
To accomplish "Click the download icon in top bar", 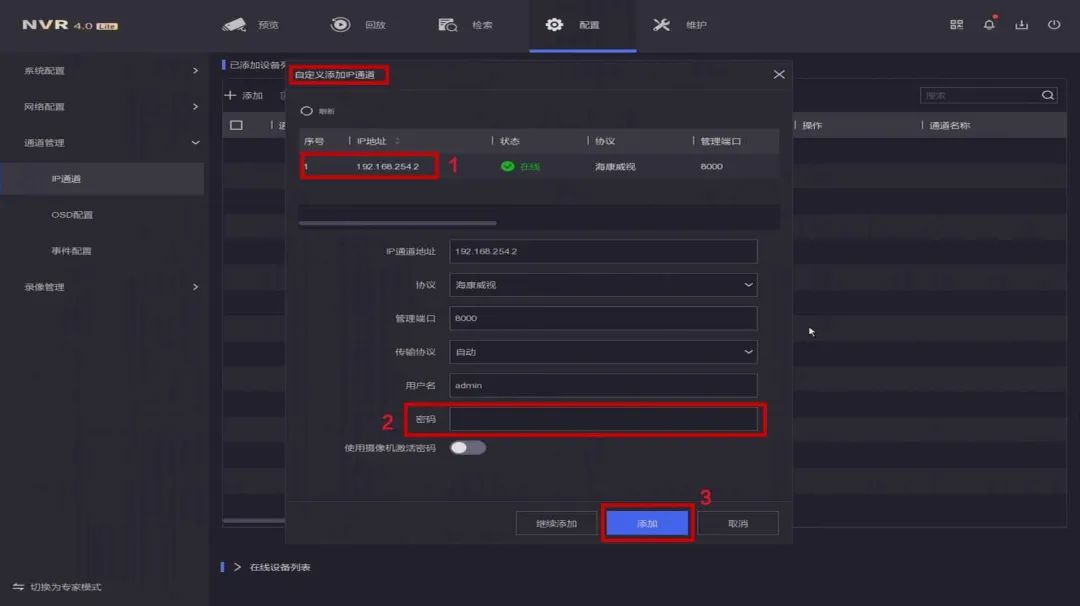I will point(1021,25).
